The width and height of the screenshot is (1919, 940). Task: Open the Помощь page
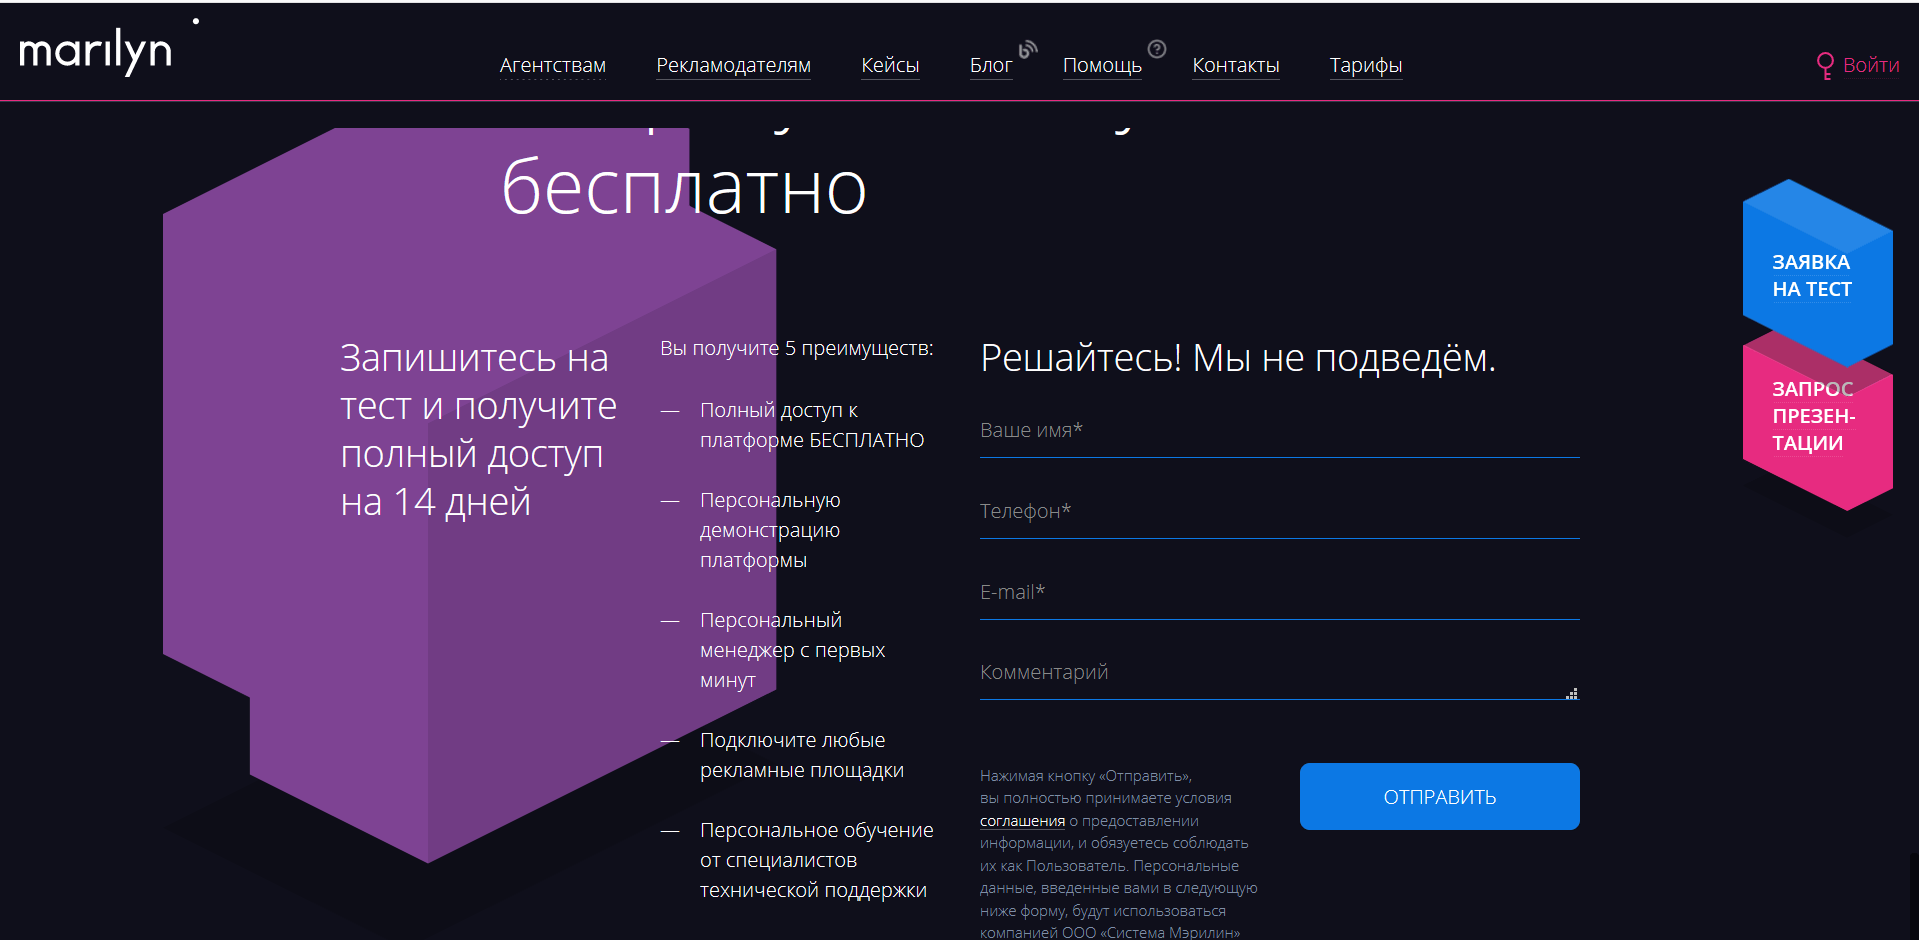point(1101,65)
